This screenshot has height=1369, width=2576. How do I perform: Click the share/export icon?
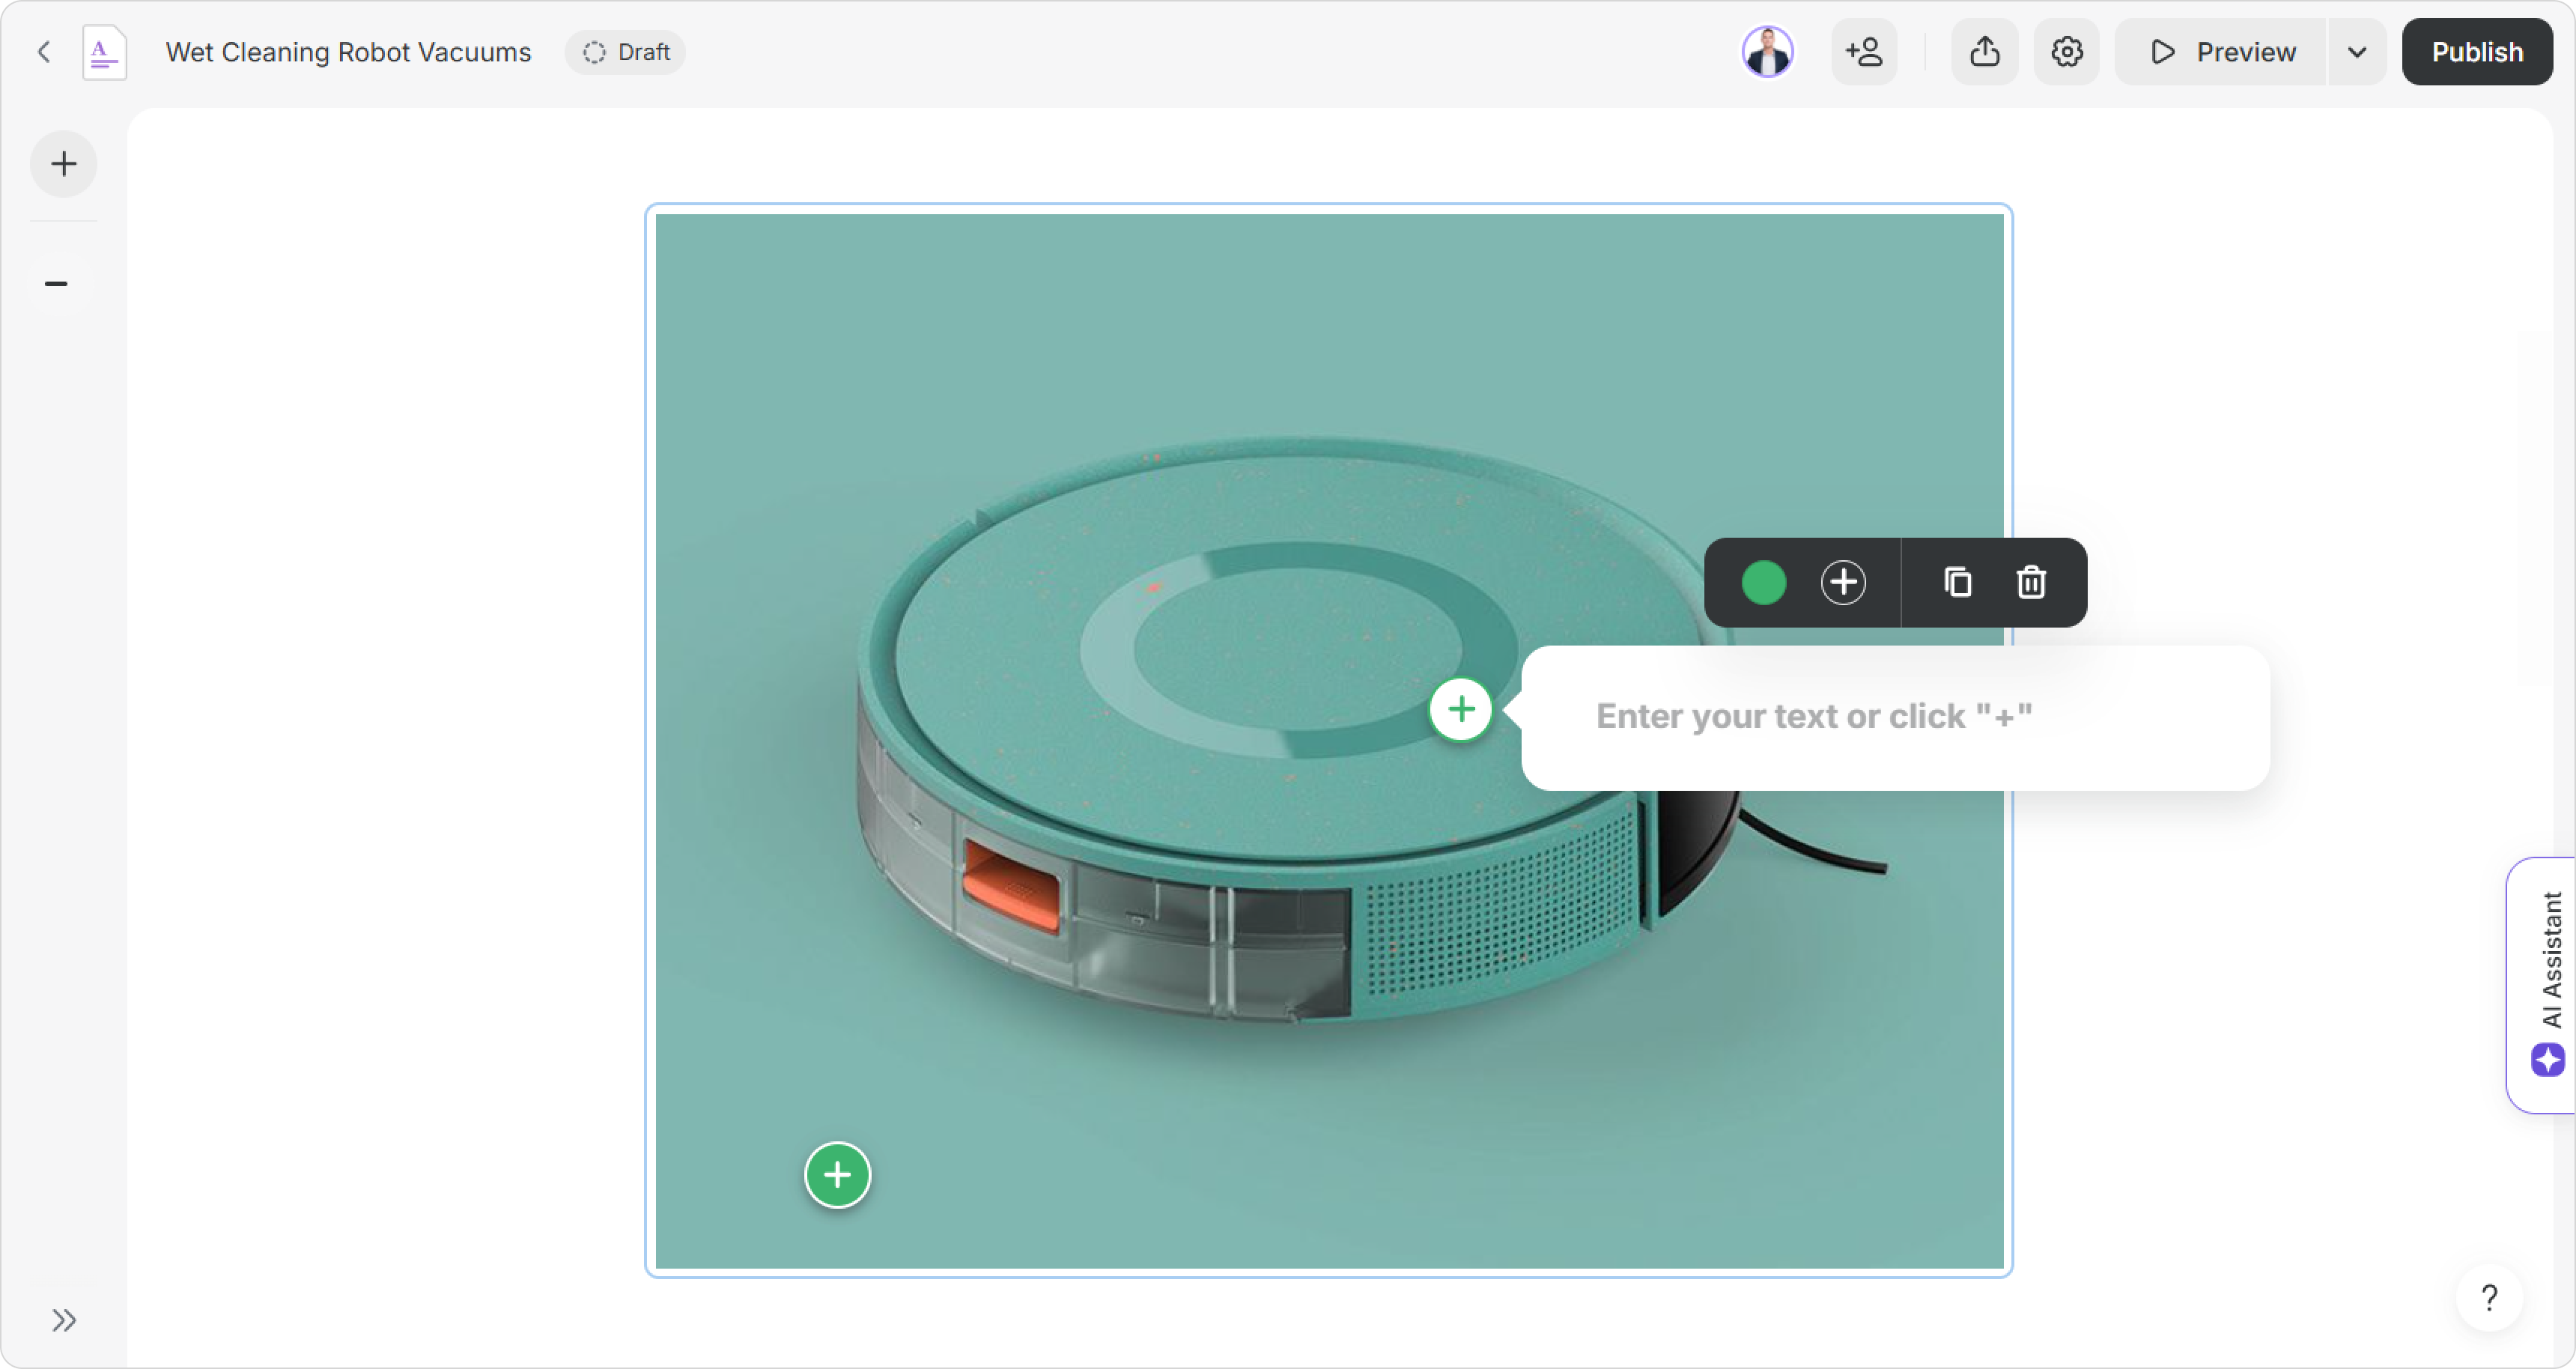[1985, 52]
